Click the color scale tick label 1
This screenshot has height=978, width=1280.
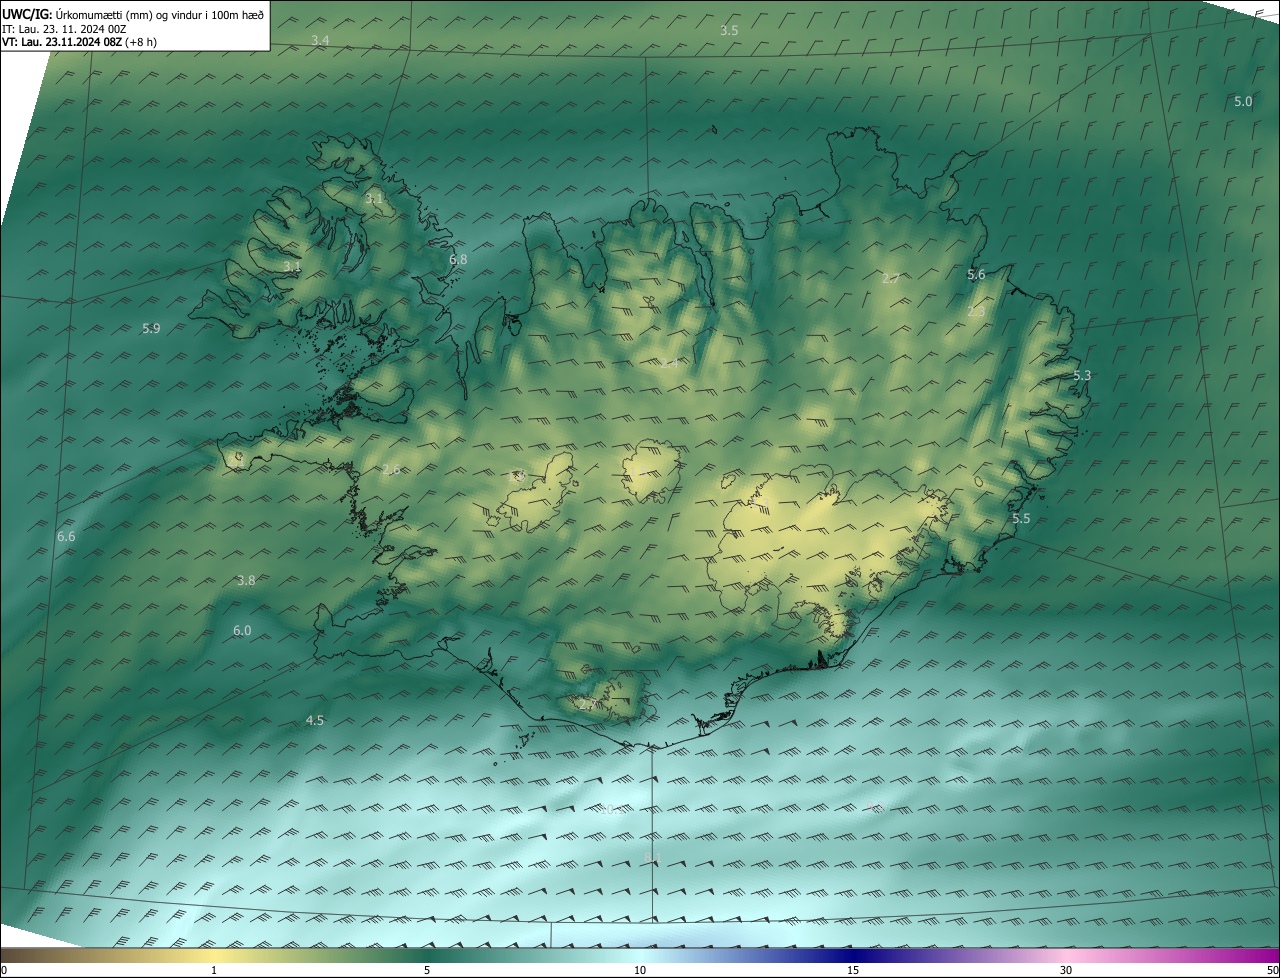[214, 971]
